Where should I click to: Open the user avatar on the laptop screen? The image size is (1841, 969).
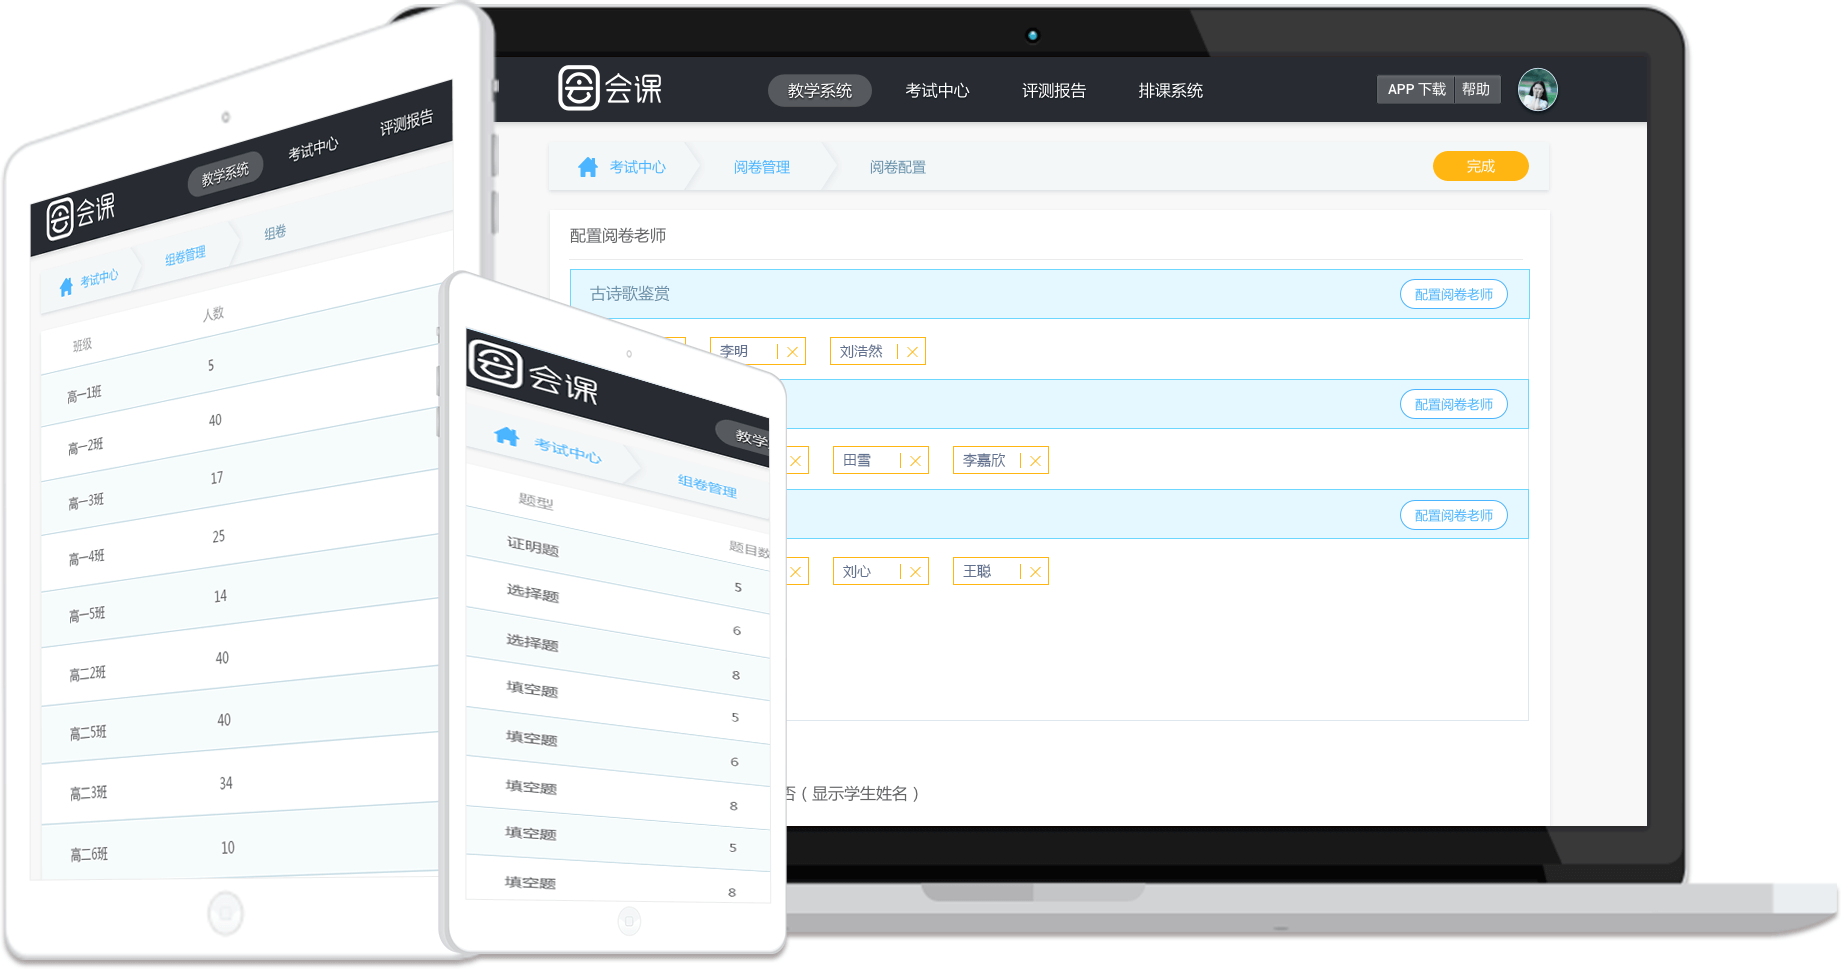(1537, 90)
